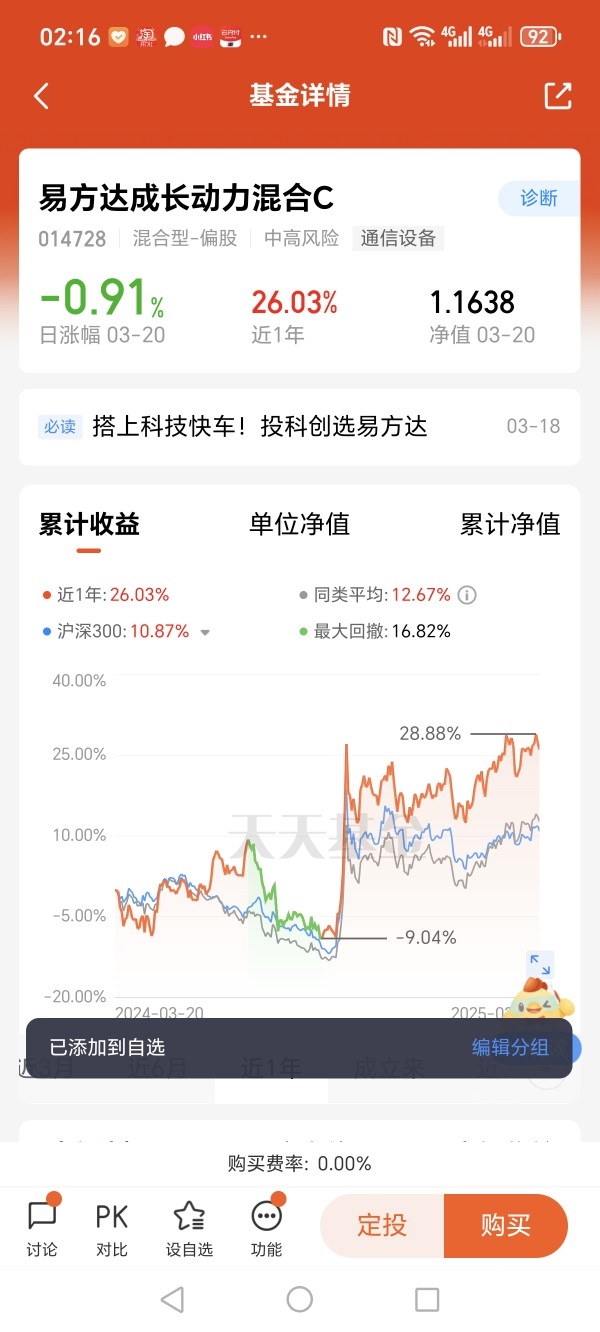This screenshot has width=600, height=1332.
Task: Open the 沪深300 benchmark dropdown arrow
Action: (x=205, y=632)
